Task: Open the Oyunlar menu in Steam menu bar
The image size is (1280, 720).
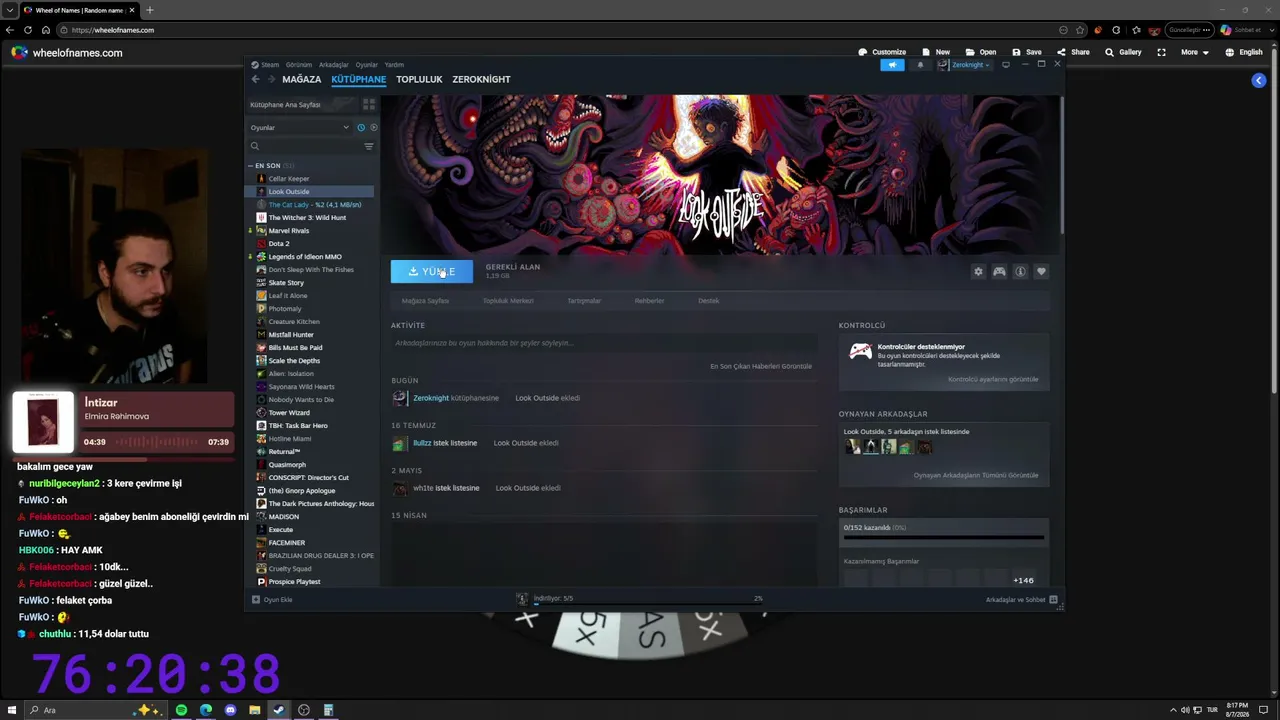Action: coord(367,65)
